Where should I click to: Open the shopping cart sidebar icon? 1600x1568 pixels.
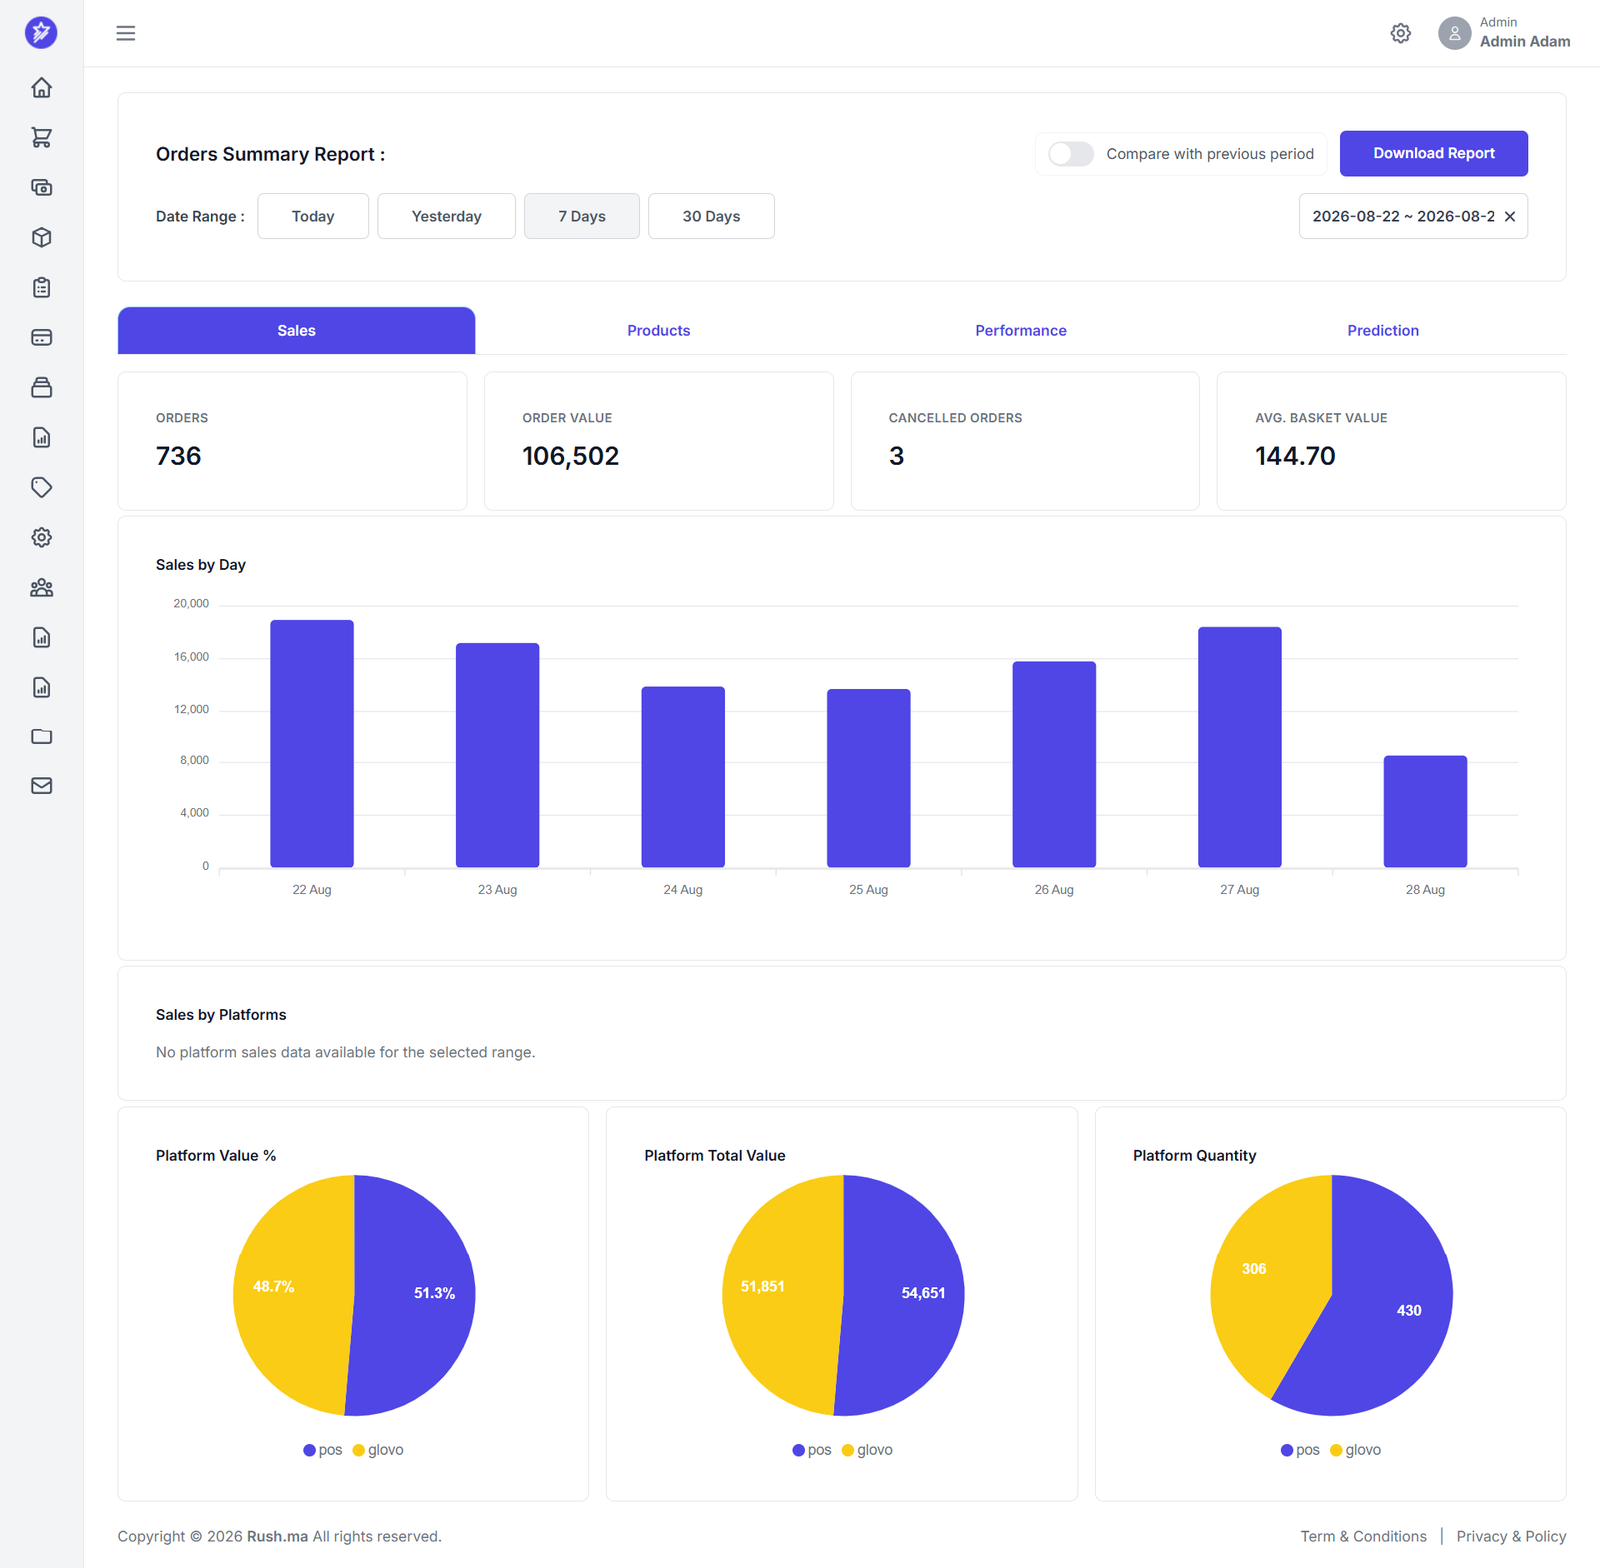coord(41,138)
